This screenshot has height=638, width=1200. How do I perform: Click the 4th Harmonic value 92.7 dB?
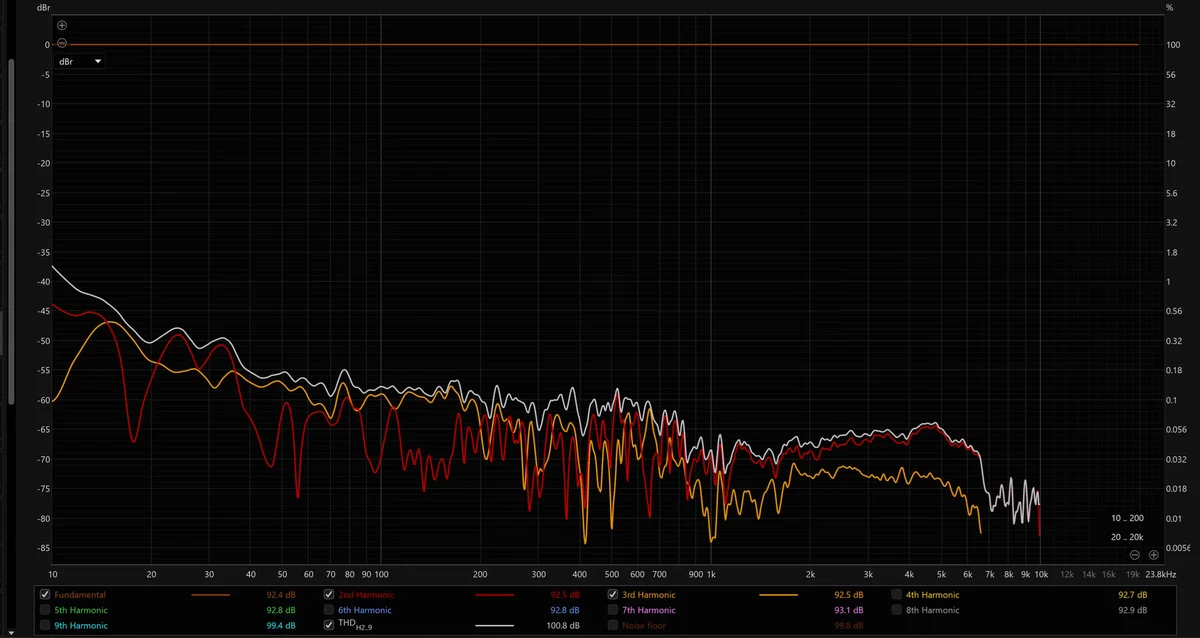(x=1132, y=595)
